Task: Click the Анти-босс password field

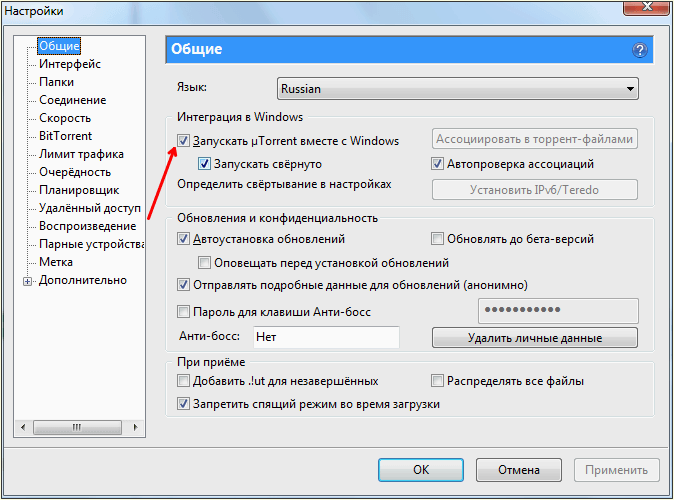Action: 558,311
